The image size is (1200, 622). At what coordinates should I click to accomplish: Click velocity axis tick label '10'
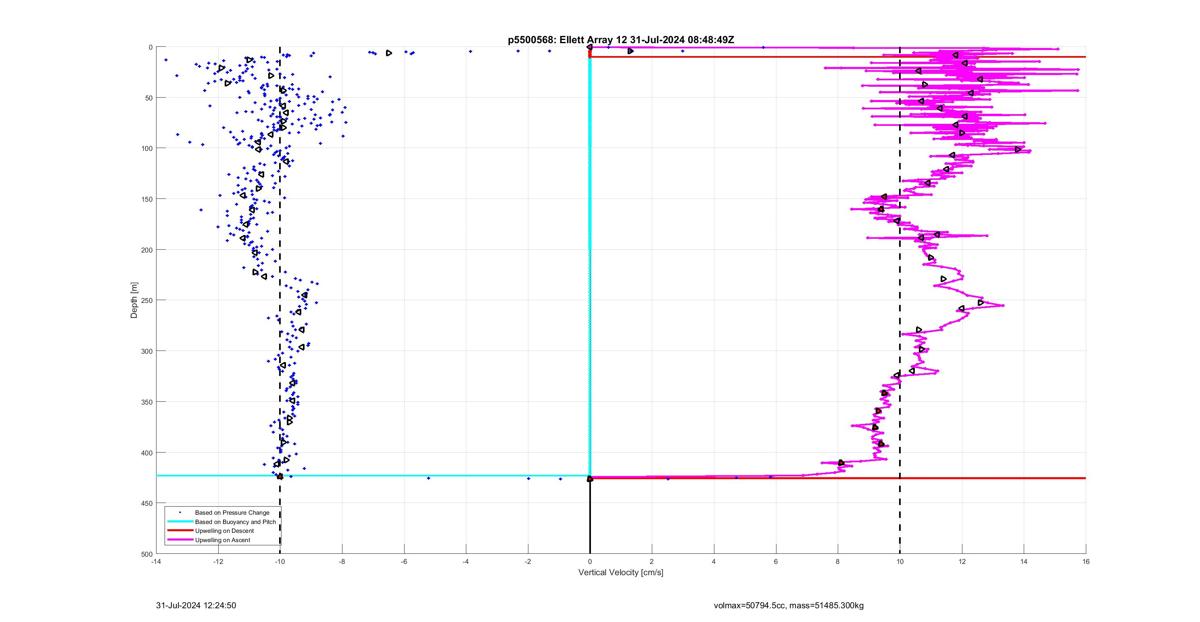point(900,562)
